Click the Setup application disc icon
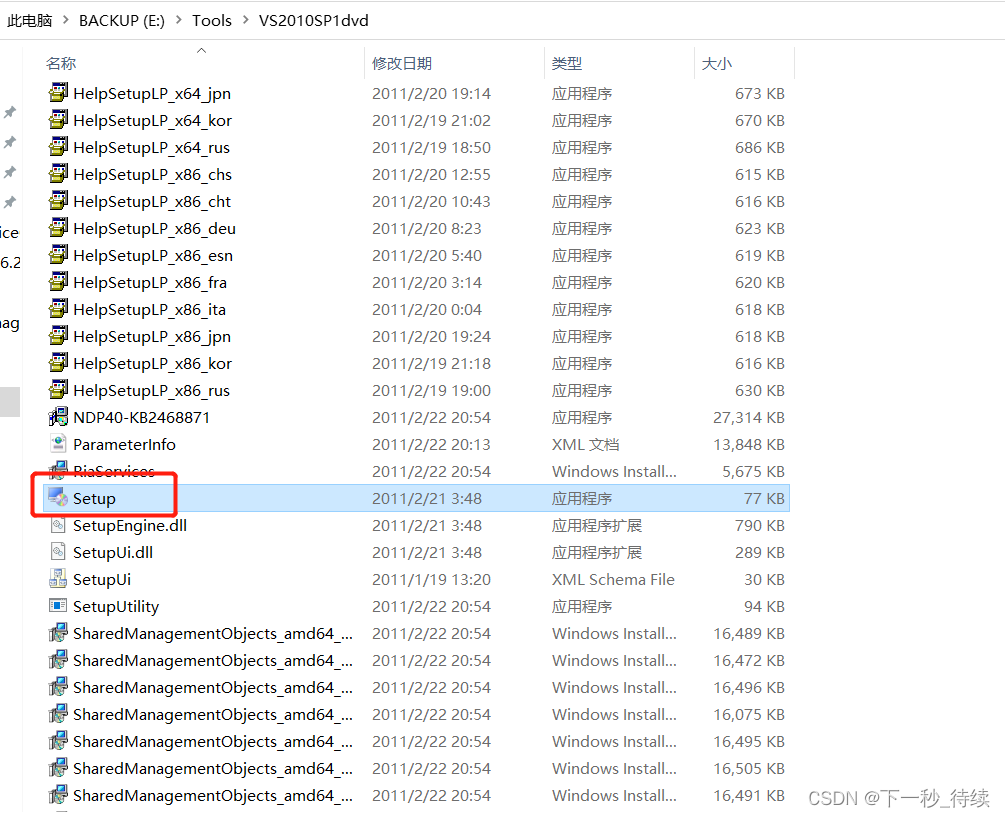The height and width of the screenshot is (817, 1005). click(58, 497)
